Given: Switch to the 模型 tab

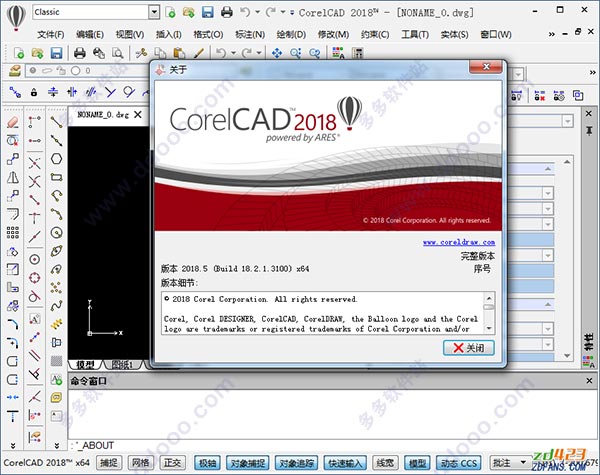Looking at the screenshot, I should pos(85,365).
